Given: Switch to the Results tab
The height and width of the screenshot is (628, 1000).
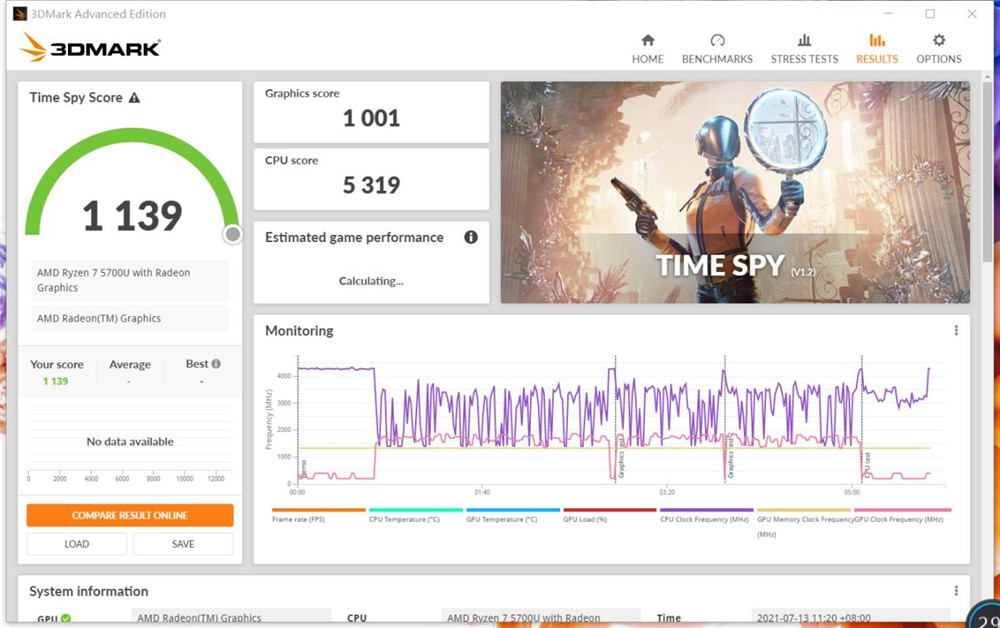Looking at the screenshot, I should (x=876, y=49).
